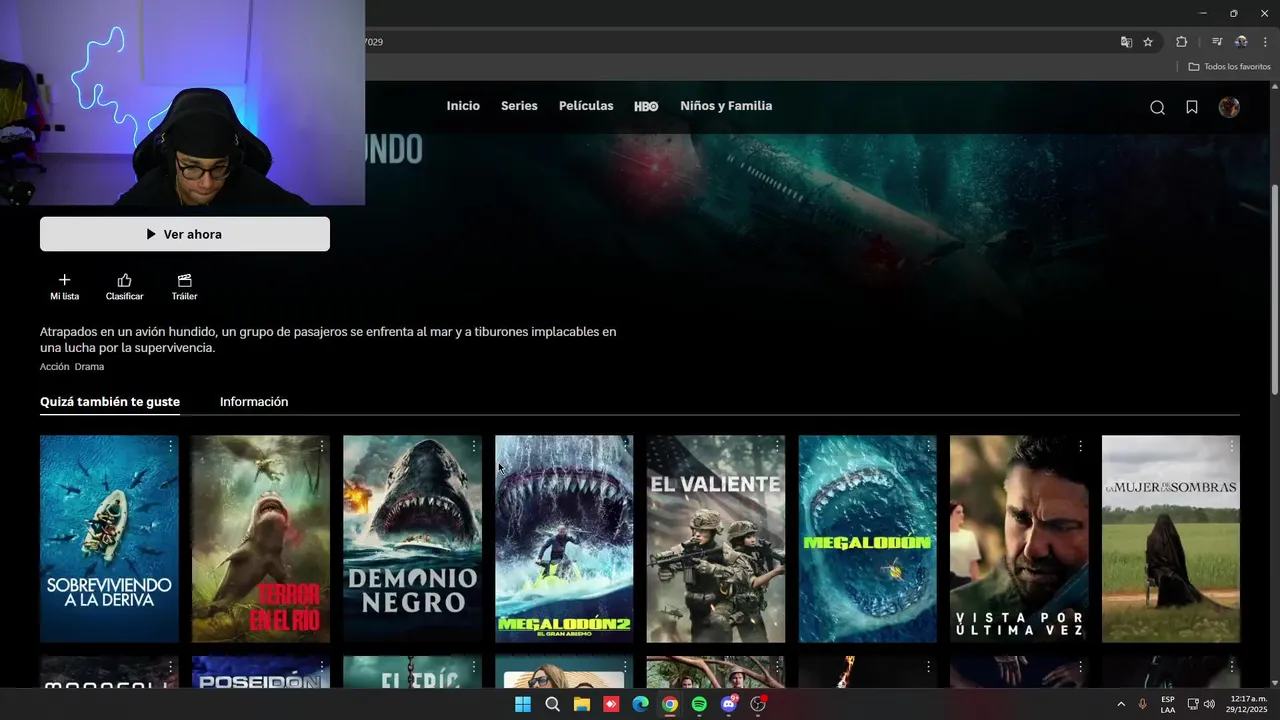Open Microsoft Edge from the taskbar
This screenshot has height=720, width=1280.
[x=641, y=704]
